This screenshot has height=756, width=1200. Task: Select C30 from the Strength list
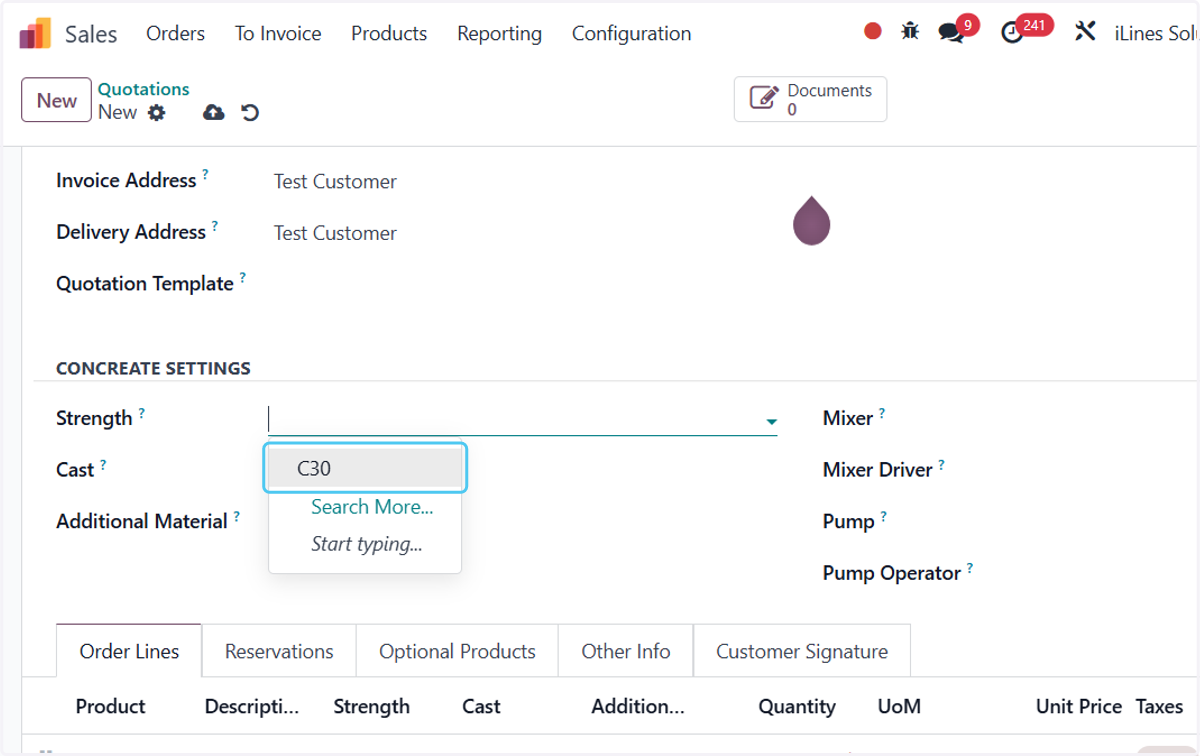pyautogui.click(x=365, y=468)
